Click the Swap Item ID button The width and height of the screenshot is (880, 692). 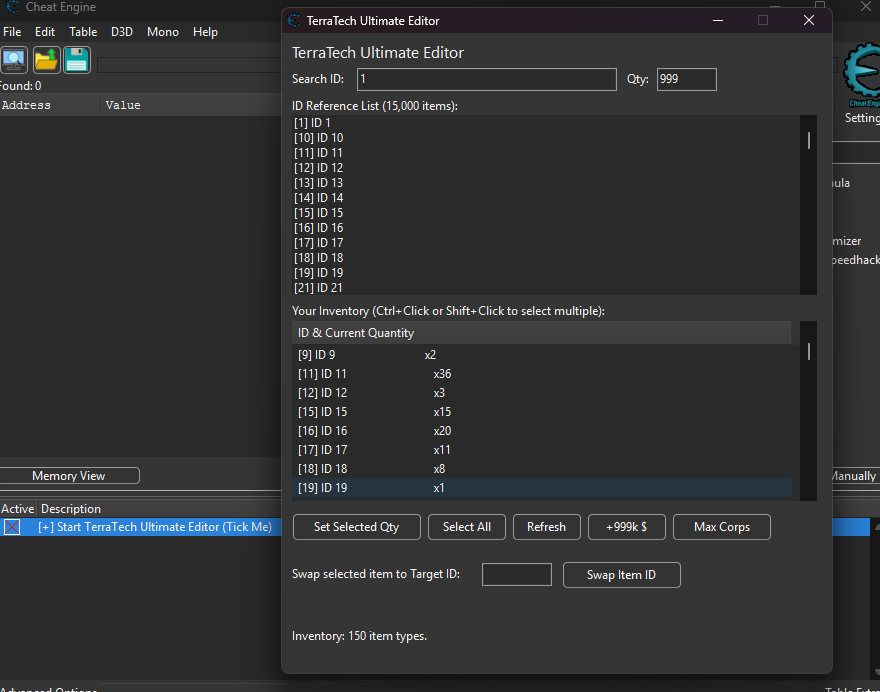point(621,575)
